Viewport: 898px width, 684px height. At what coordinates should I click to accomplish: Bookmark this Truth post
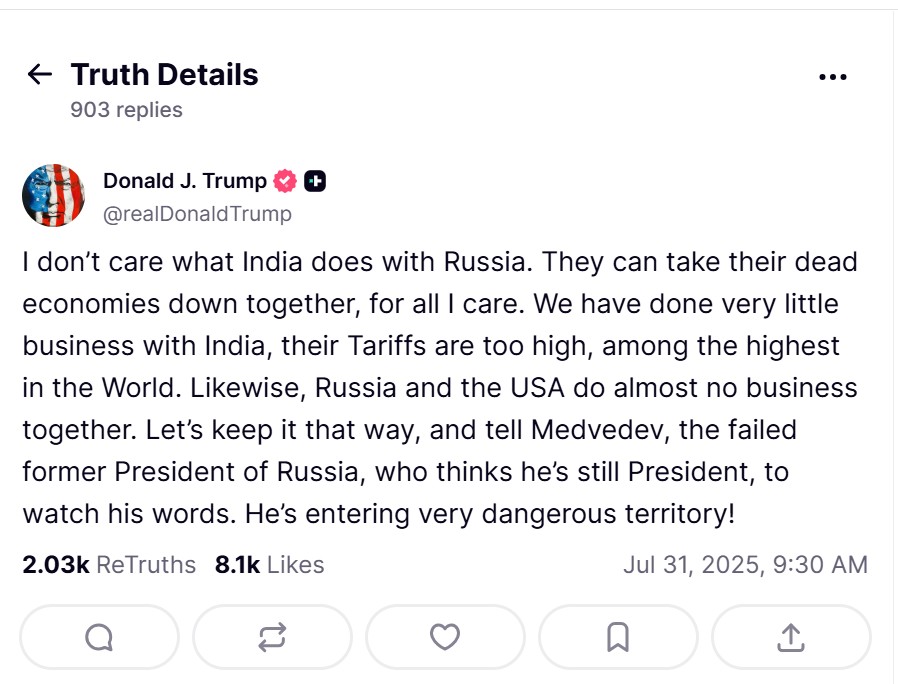point(618,637)
